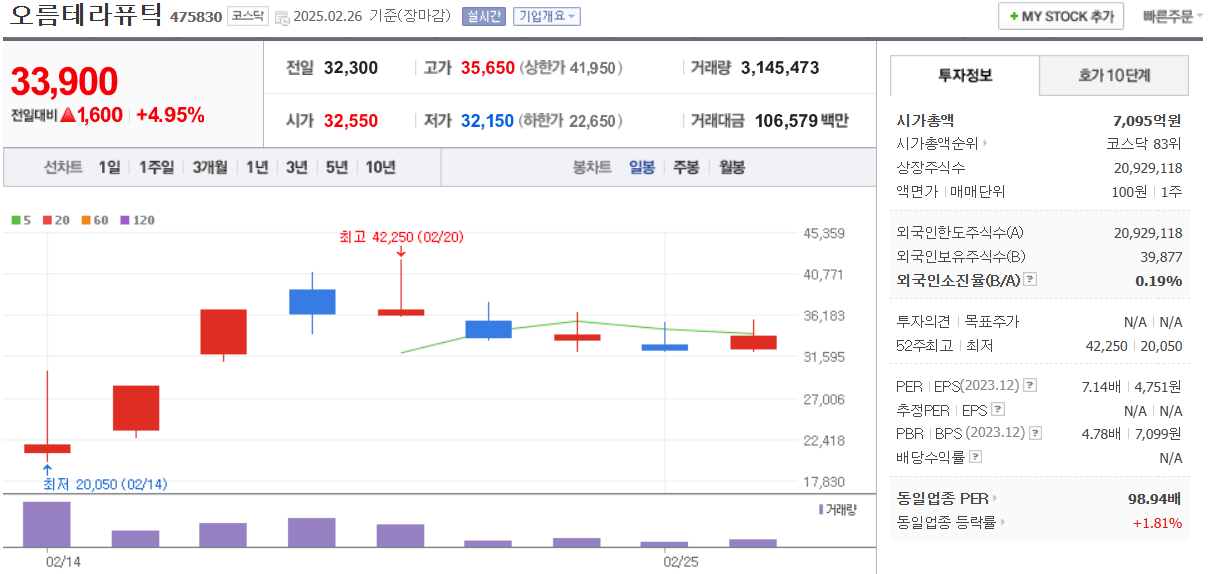
Task: Click the plus icon in MY STOCK 추가
Action: (x=1014, y=17)
